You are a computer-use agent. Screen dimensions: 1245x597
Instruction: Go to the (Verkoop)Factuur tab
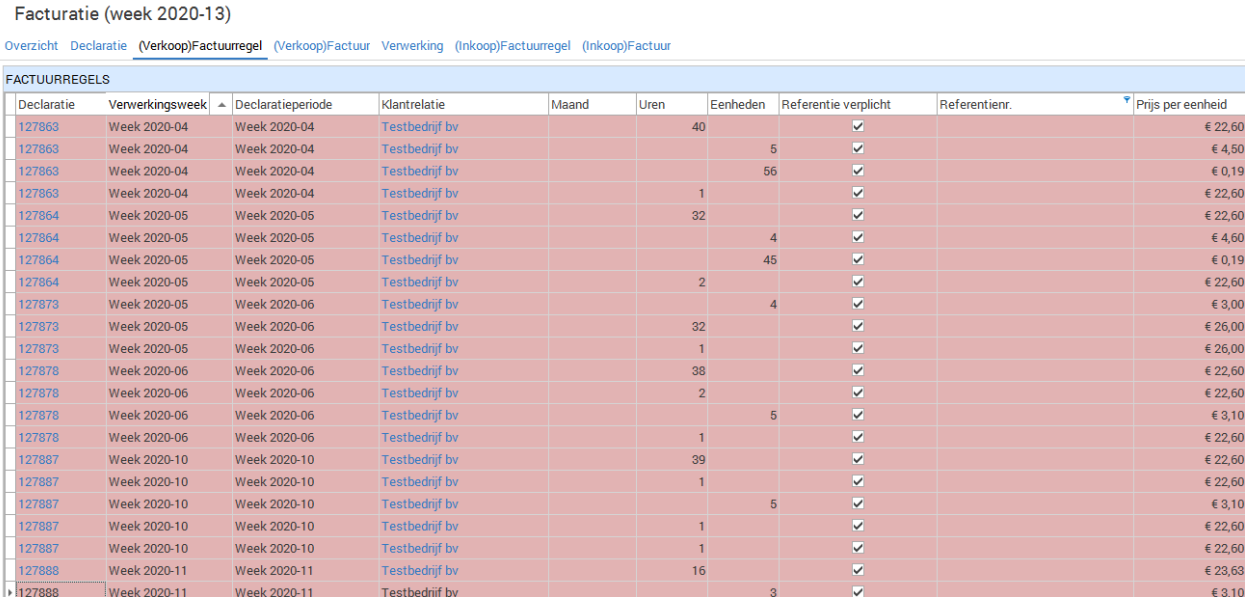coord(321,46)
